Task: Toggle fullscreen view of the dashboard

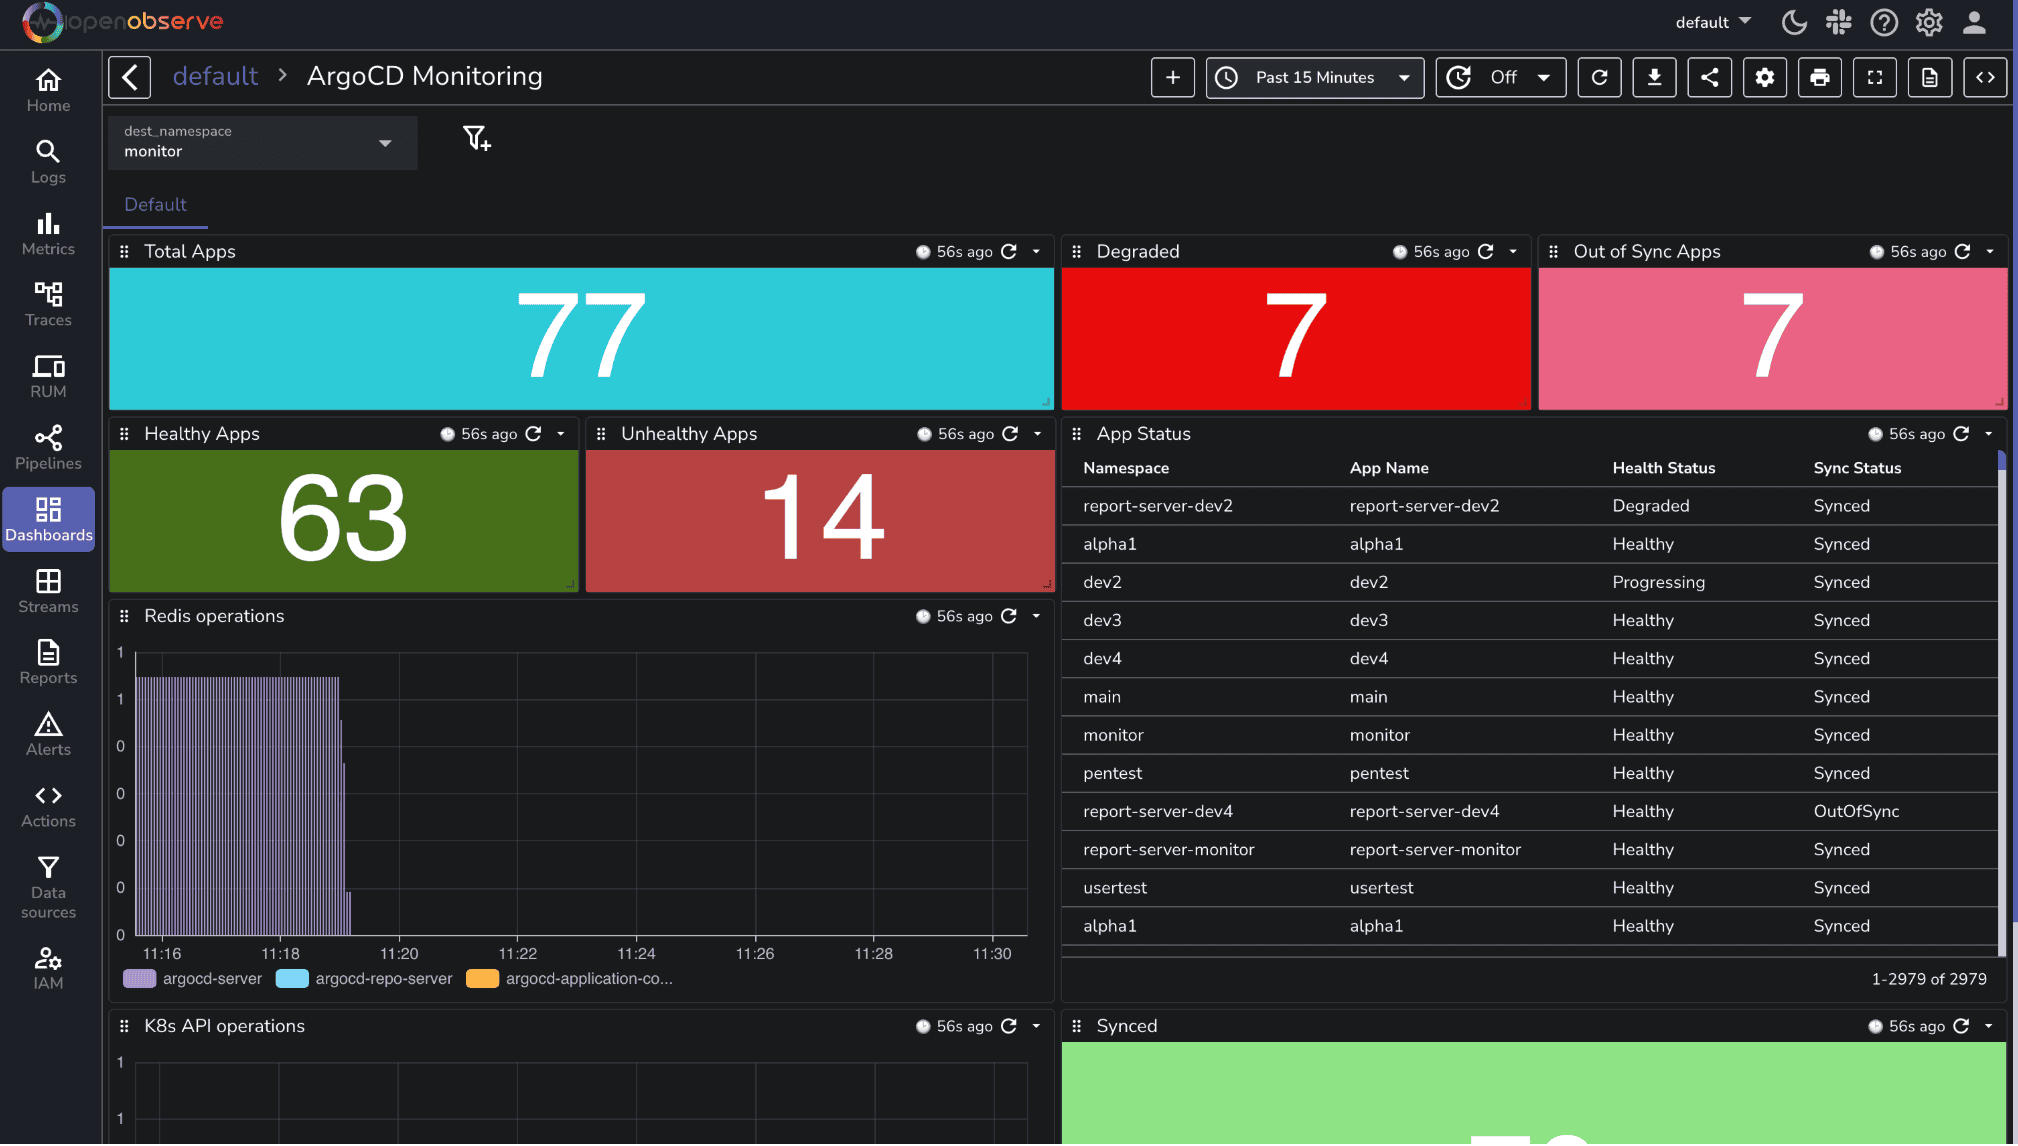Action: point(1875,77)
